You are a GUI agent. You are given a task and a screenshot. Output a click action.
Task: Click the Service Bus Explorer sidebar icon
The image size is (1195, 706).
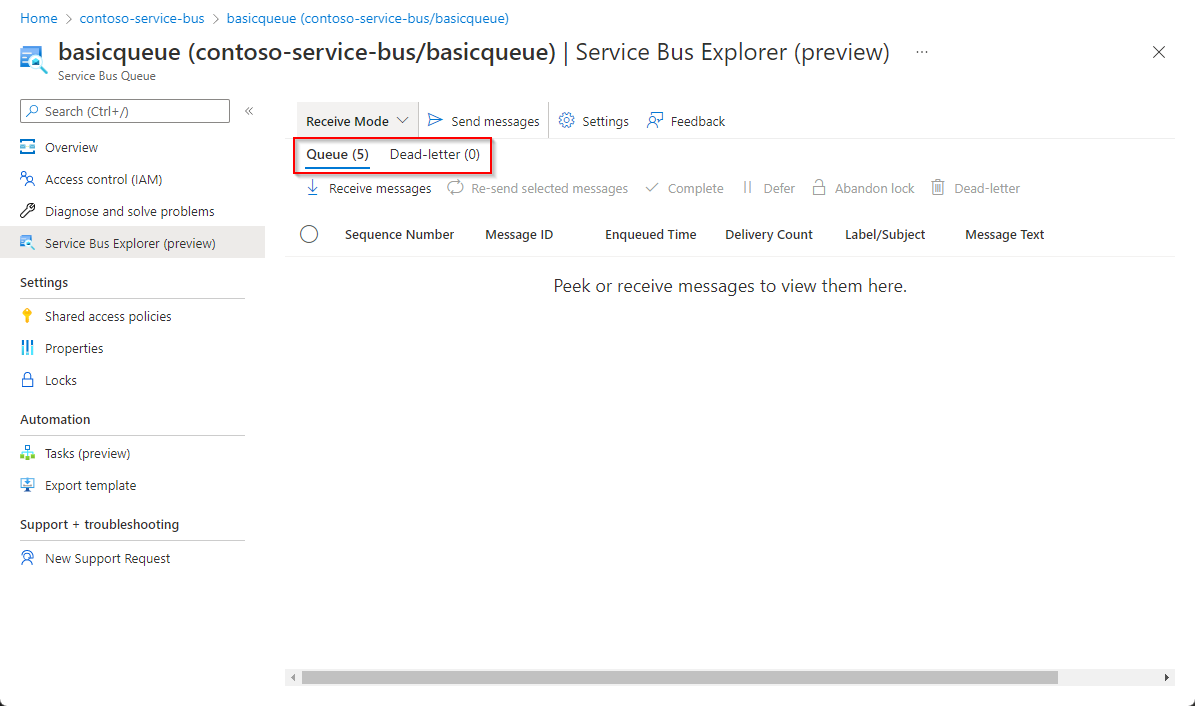click(27, 242)
